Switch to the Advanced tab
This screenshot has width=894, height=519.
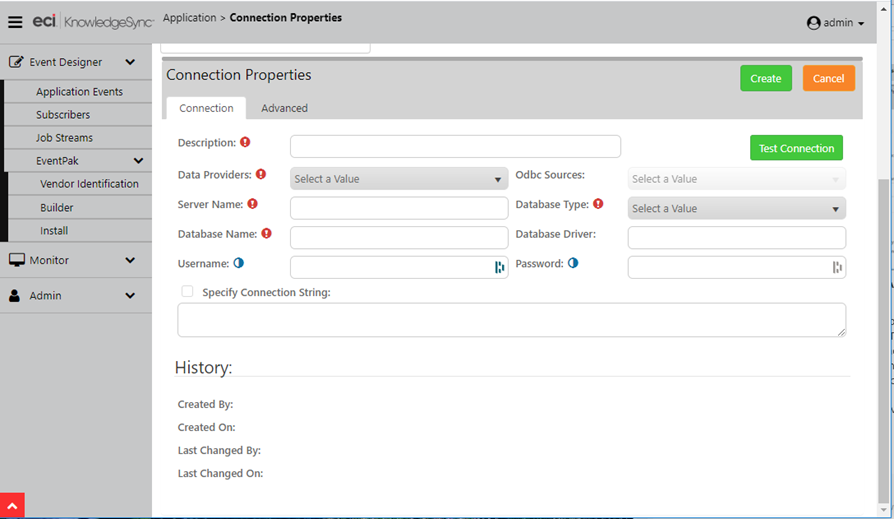click(285, 108)
